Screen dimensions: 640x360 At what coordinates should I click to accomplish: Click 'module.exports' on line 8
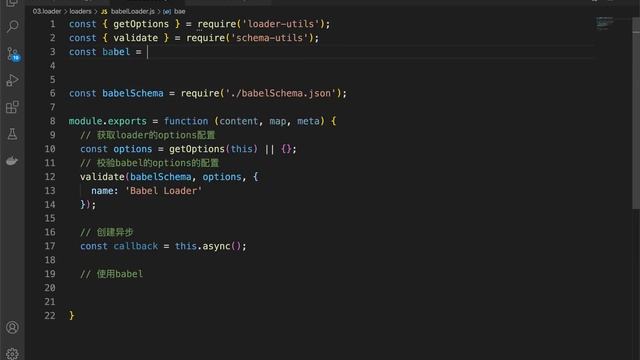pos(108,121)
